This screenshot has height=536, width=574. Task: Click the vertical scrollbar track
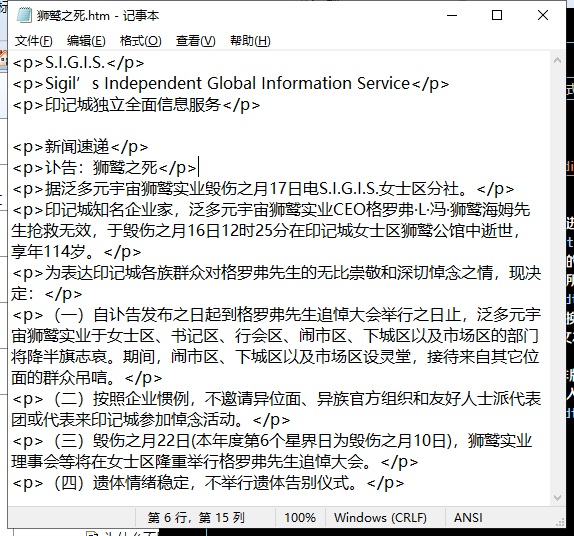click(557, 279)
